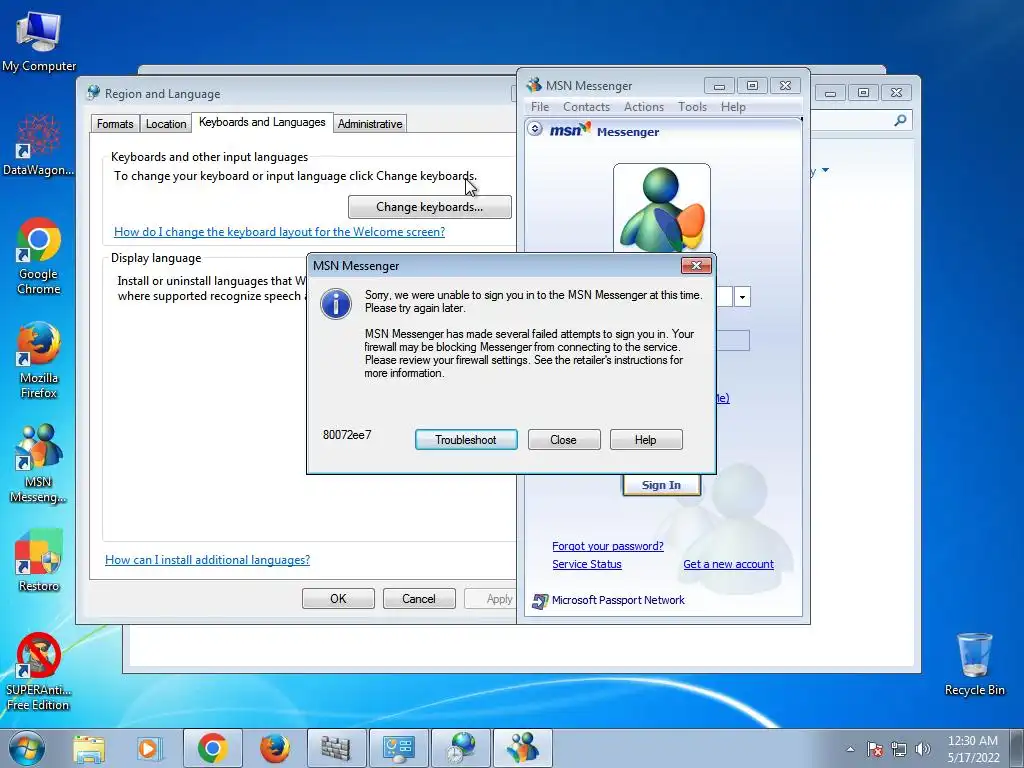Click the Messenger password field
The width and height of the screenshot is (1024, 768).
pos(733,340)
